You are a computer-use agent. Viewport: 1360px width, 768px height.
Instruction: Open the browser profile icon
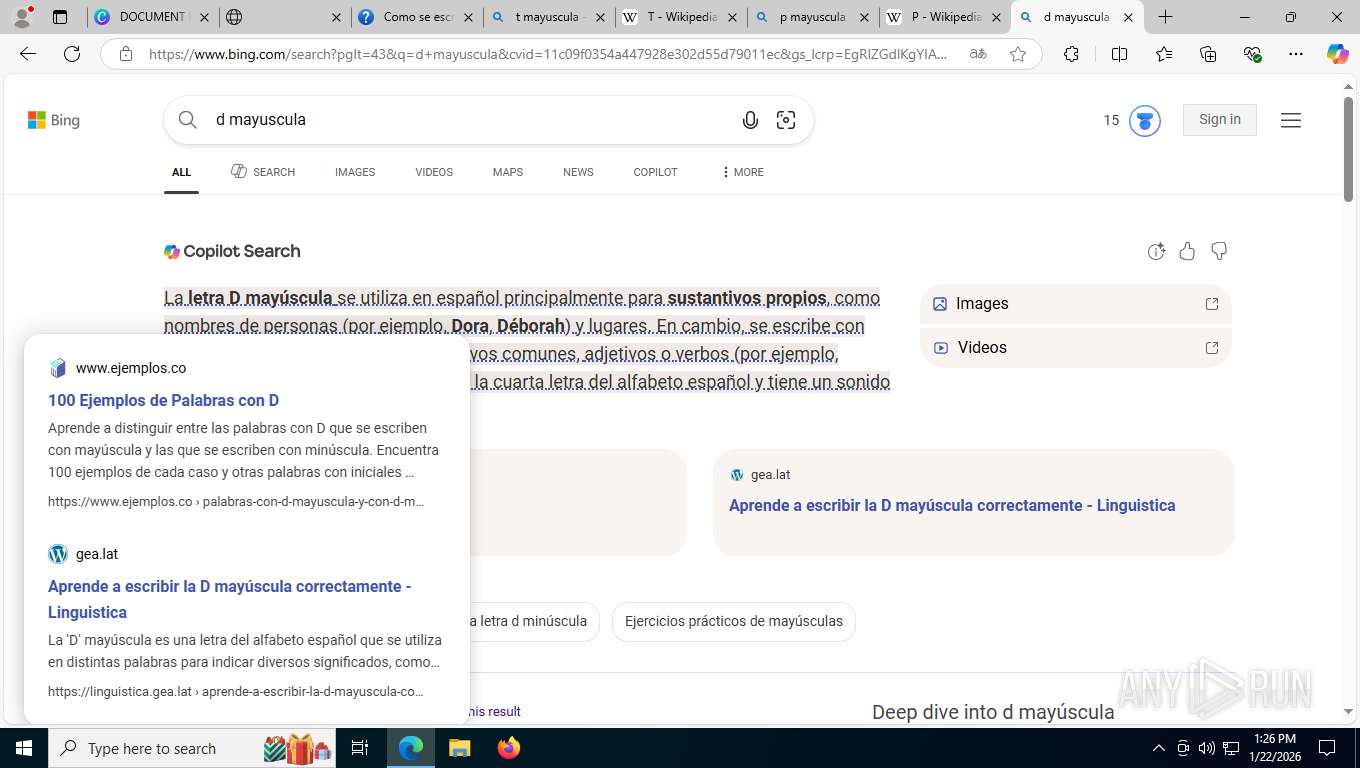click(22, 17)
